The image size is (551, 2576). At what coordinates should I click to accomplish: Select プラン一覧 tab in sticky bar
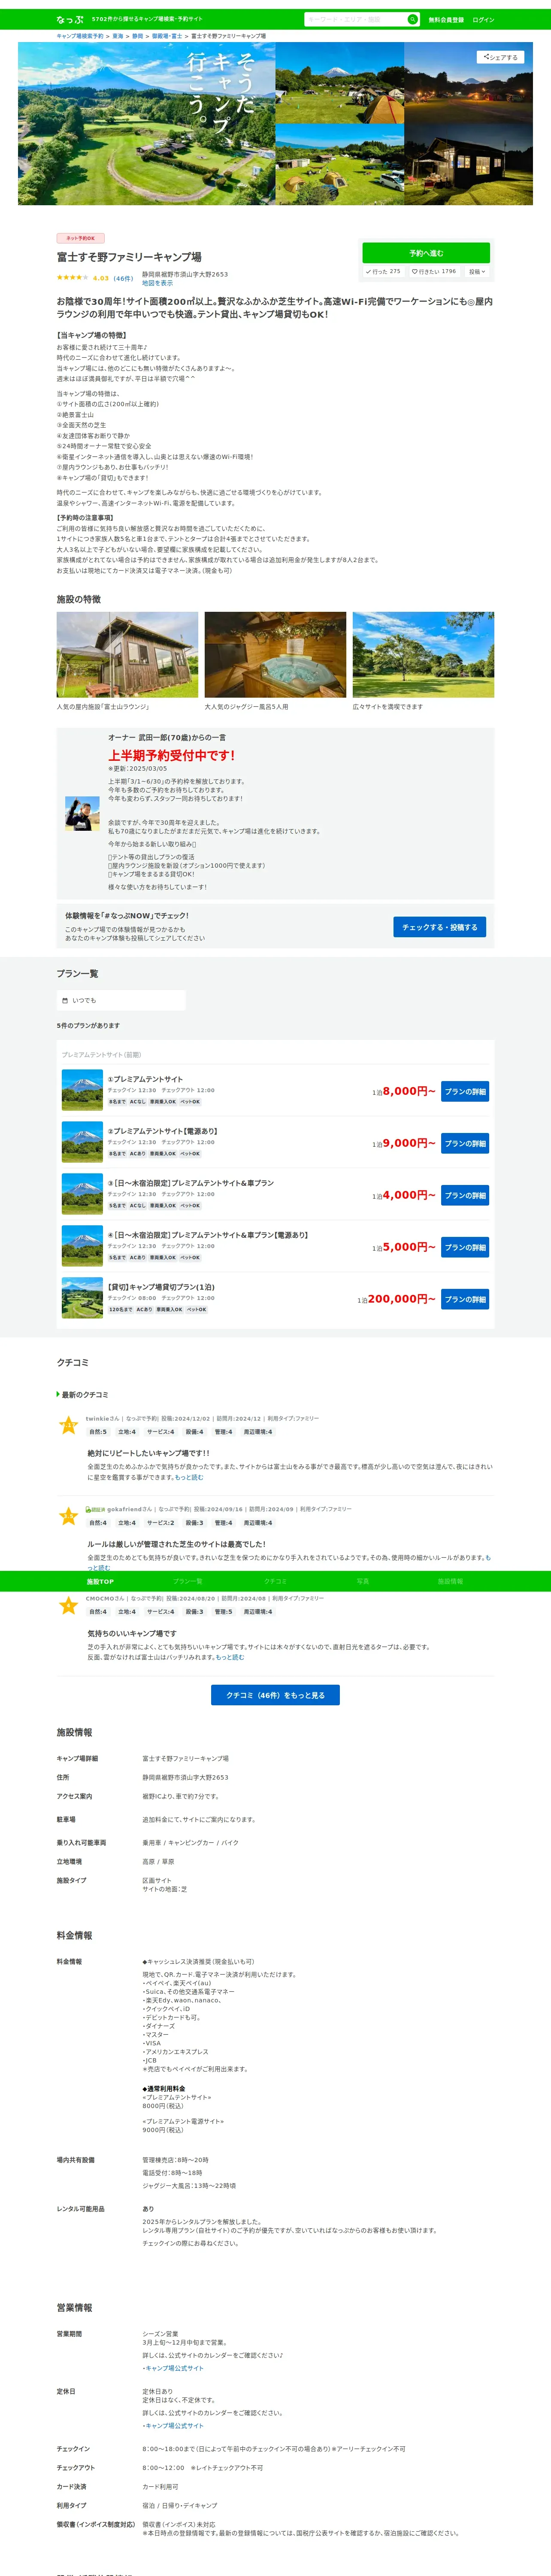187,1581
